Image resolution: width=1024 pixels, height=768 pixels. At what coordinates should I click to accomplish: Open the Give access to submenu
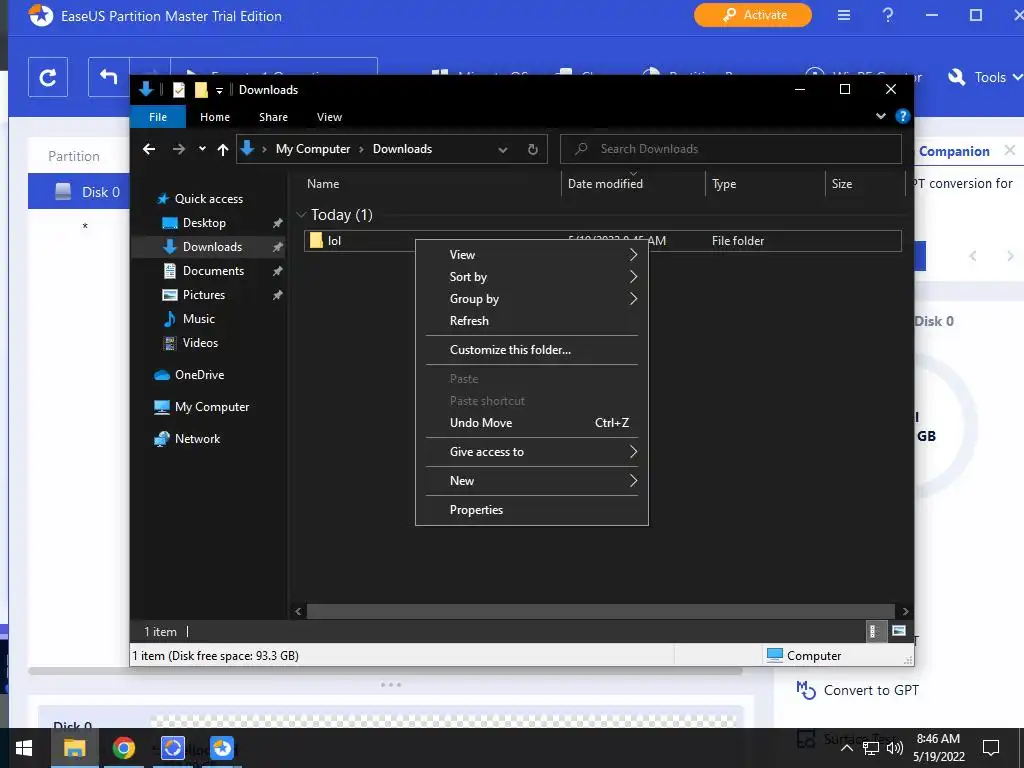[x=532, y=451]
